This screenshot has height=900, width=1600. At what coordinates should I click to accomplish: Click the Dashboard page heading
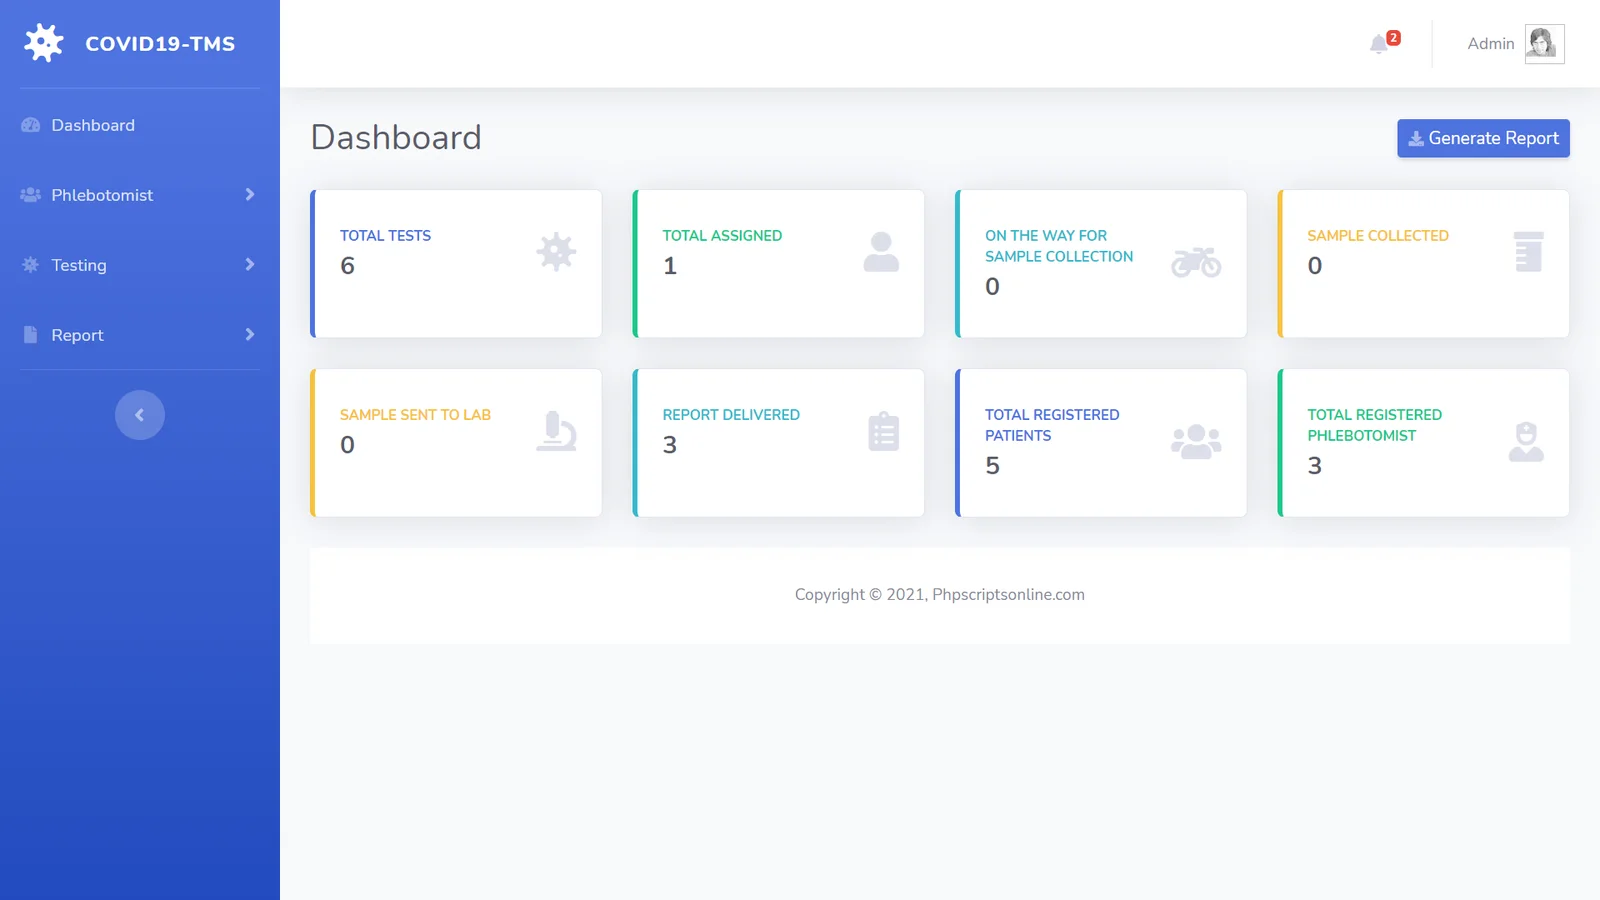click(396, 138)
